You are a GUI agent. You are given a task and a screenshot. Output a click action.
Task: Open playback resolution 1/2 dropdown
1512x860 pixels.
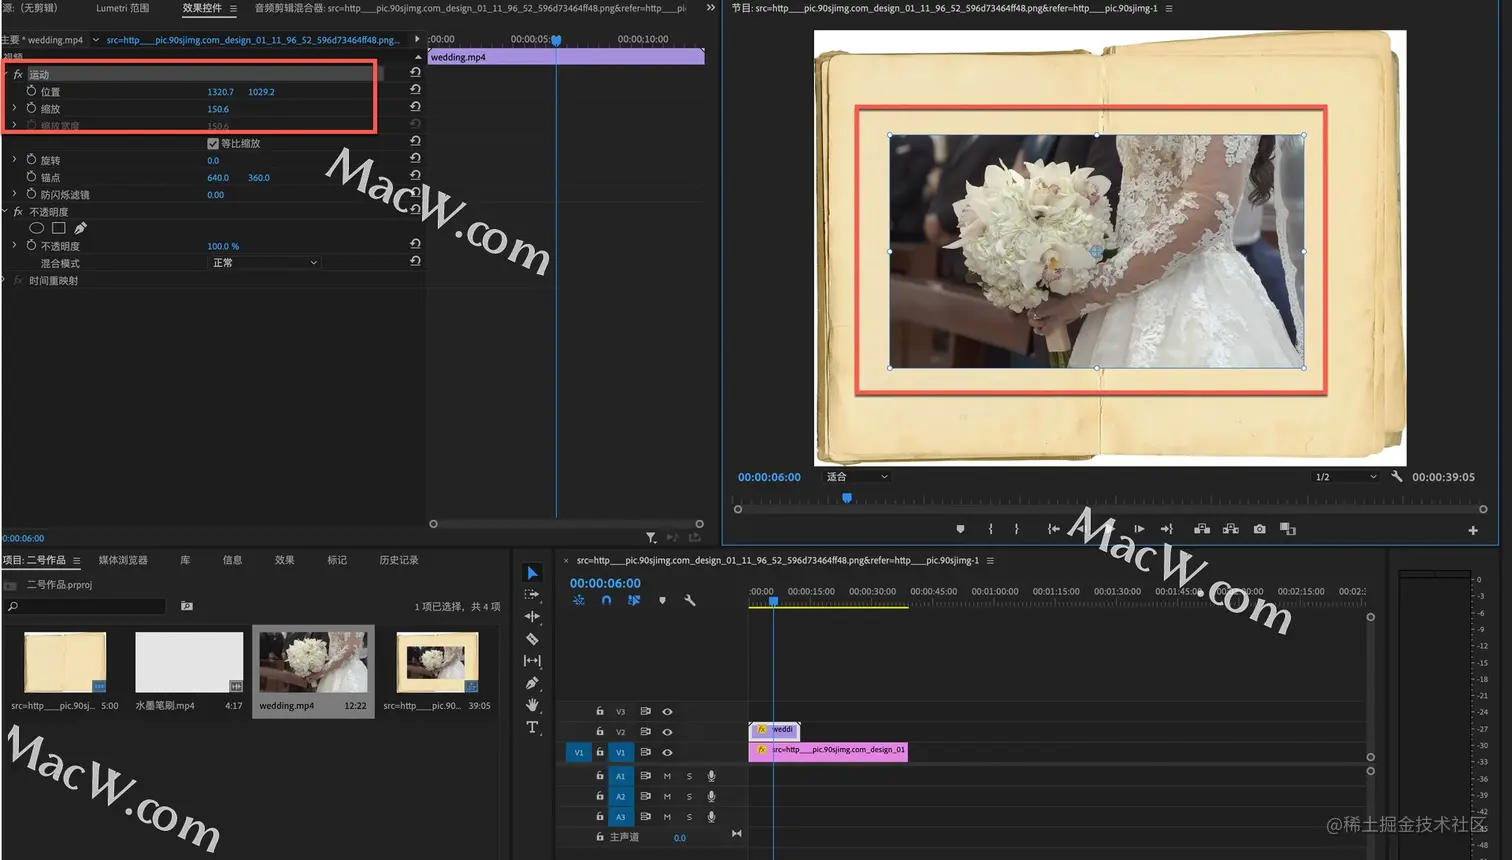1346,477
